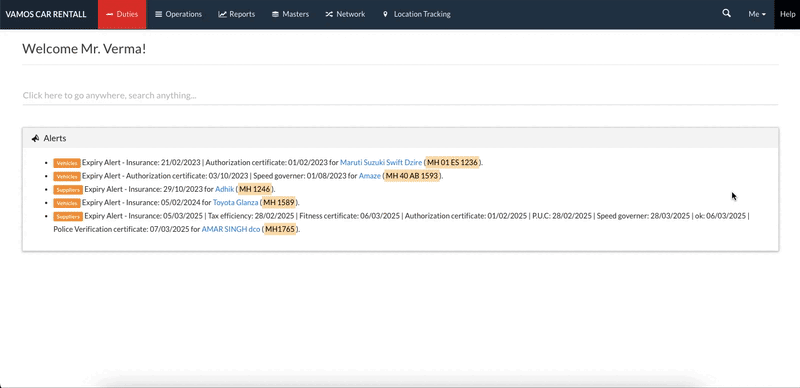The height and width of the screenshot is (388, 800).
Task: Click the MH 40 AB 1593 badge
Action: point(412,176)
